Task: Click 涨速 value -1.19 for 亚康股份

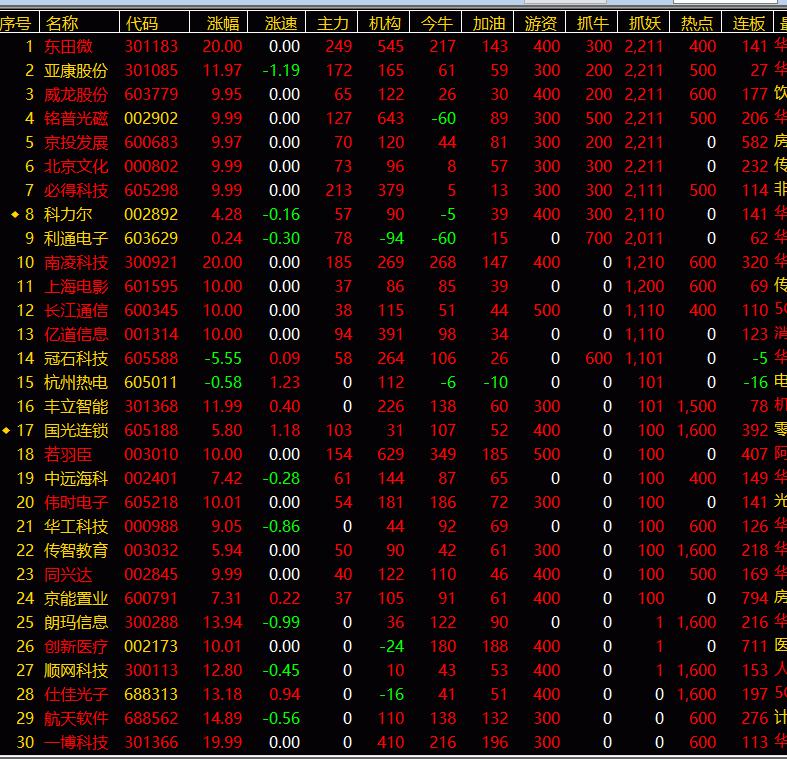Action: 281,71
